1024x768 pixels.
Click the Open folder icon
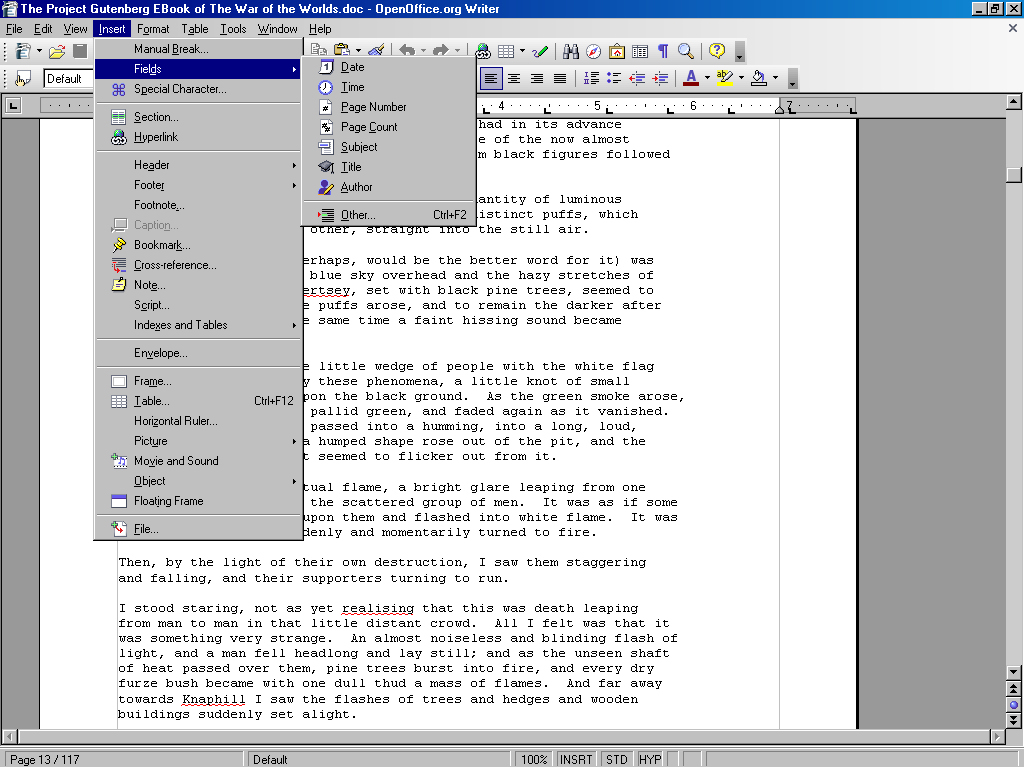[x=57, y=51]
